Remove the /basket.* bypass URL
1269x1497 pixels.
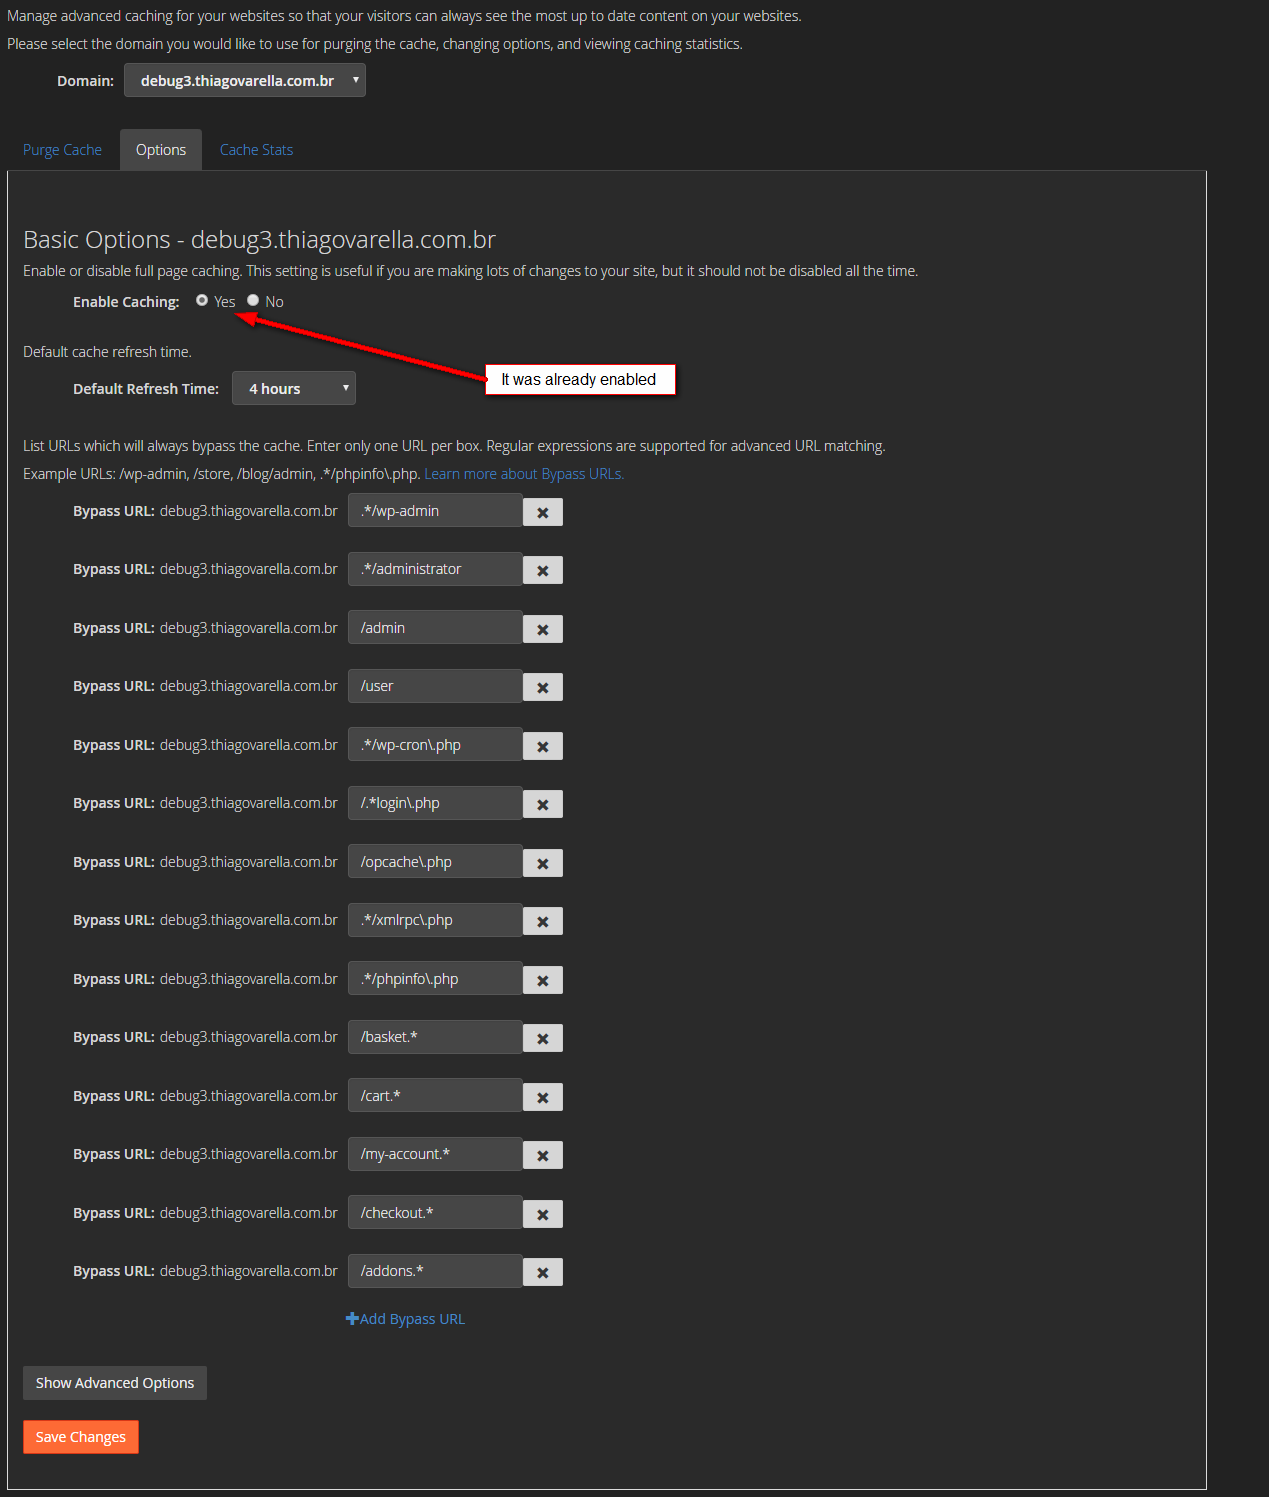pos(543,1038)
